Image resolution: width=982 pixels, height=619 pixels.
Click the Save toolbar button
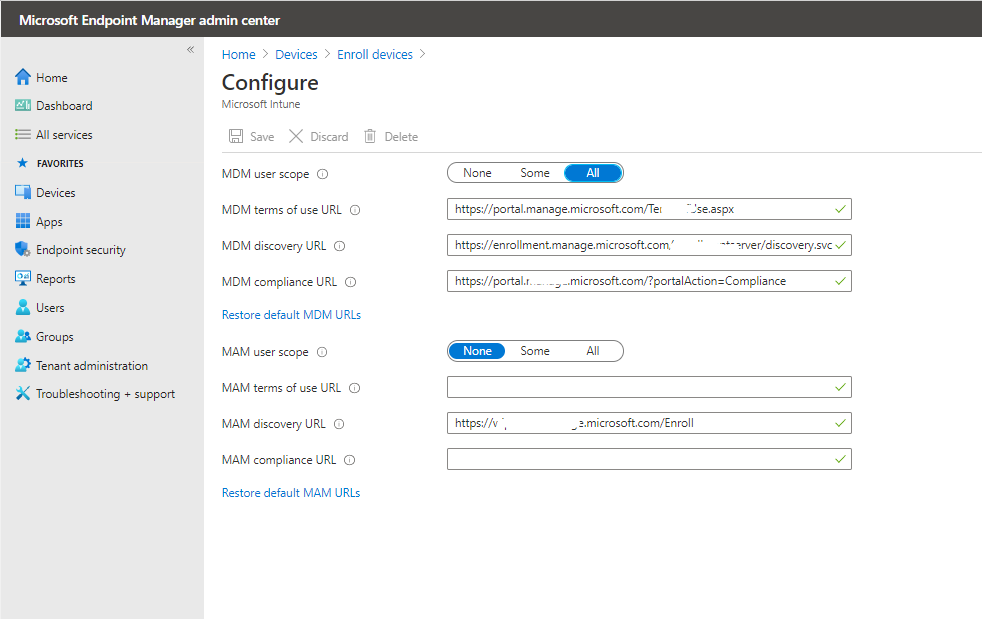251,137
